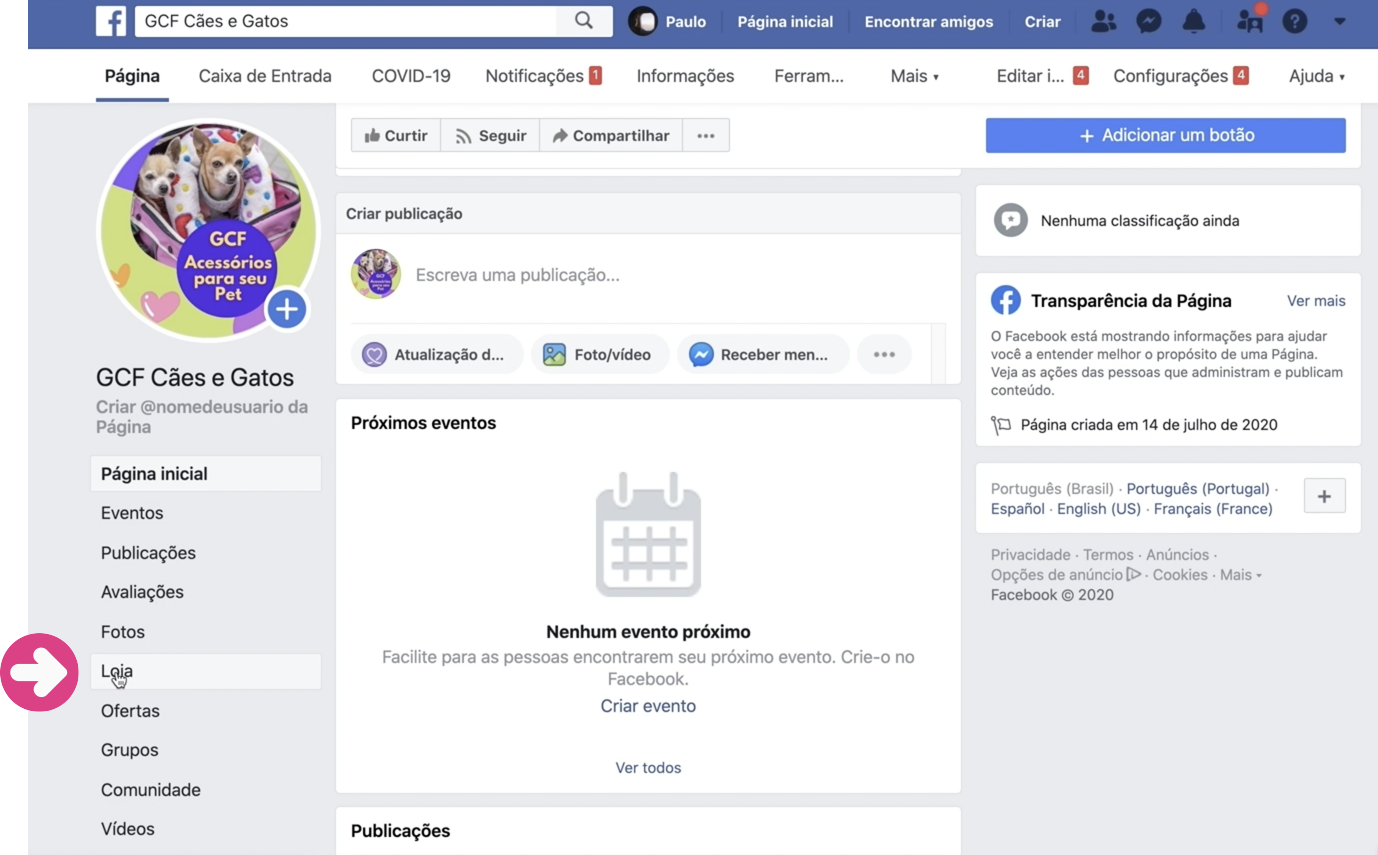
Task: Click the Compartilhar share button
Action: [x=611, y=135]
